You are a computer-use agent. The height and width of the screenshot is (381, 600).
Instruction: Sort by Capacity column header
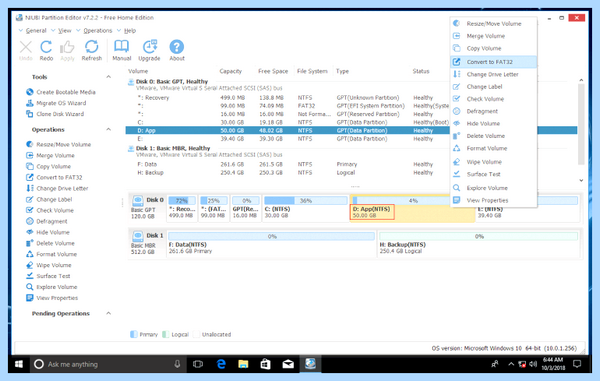tap(231, 71)
